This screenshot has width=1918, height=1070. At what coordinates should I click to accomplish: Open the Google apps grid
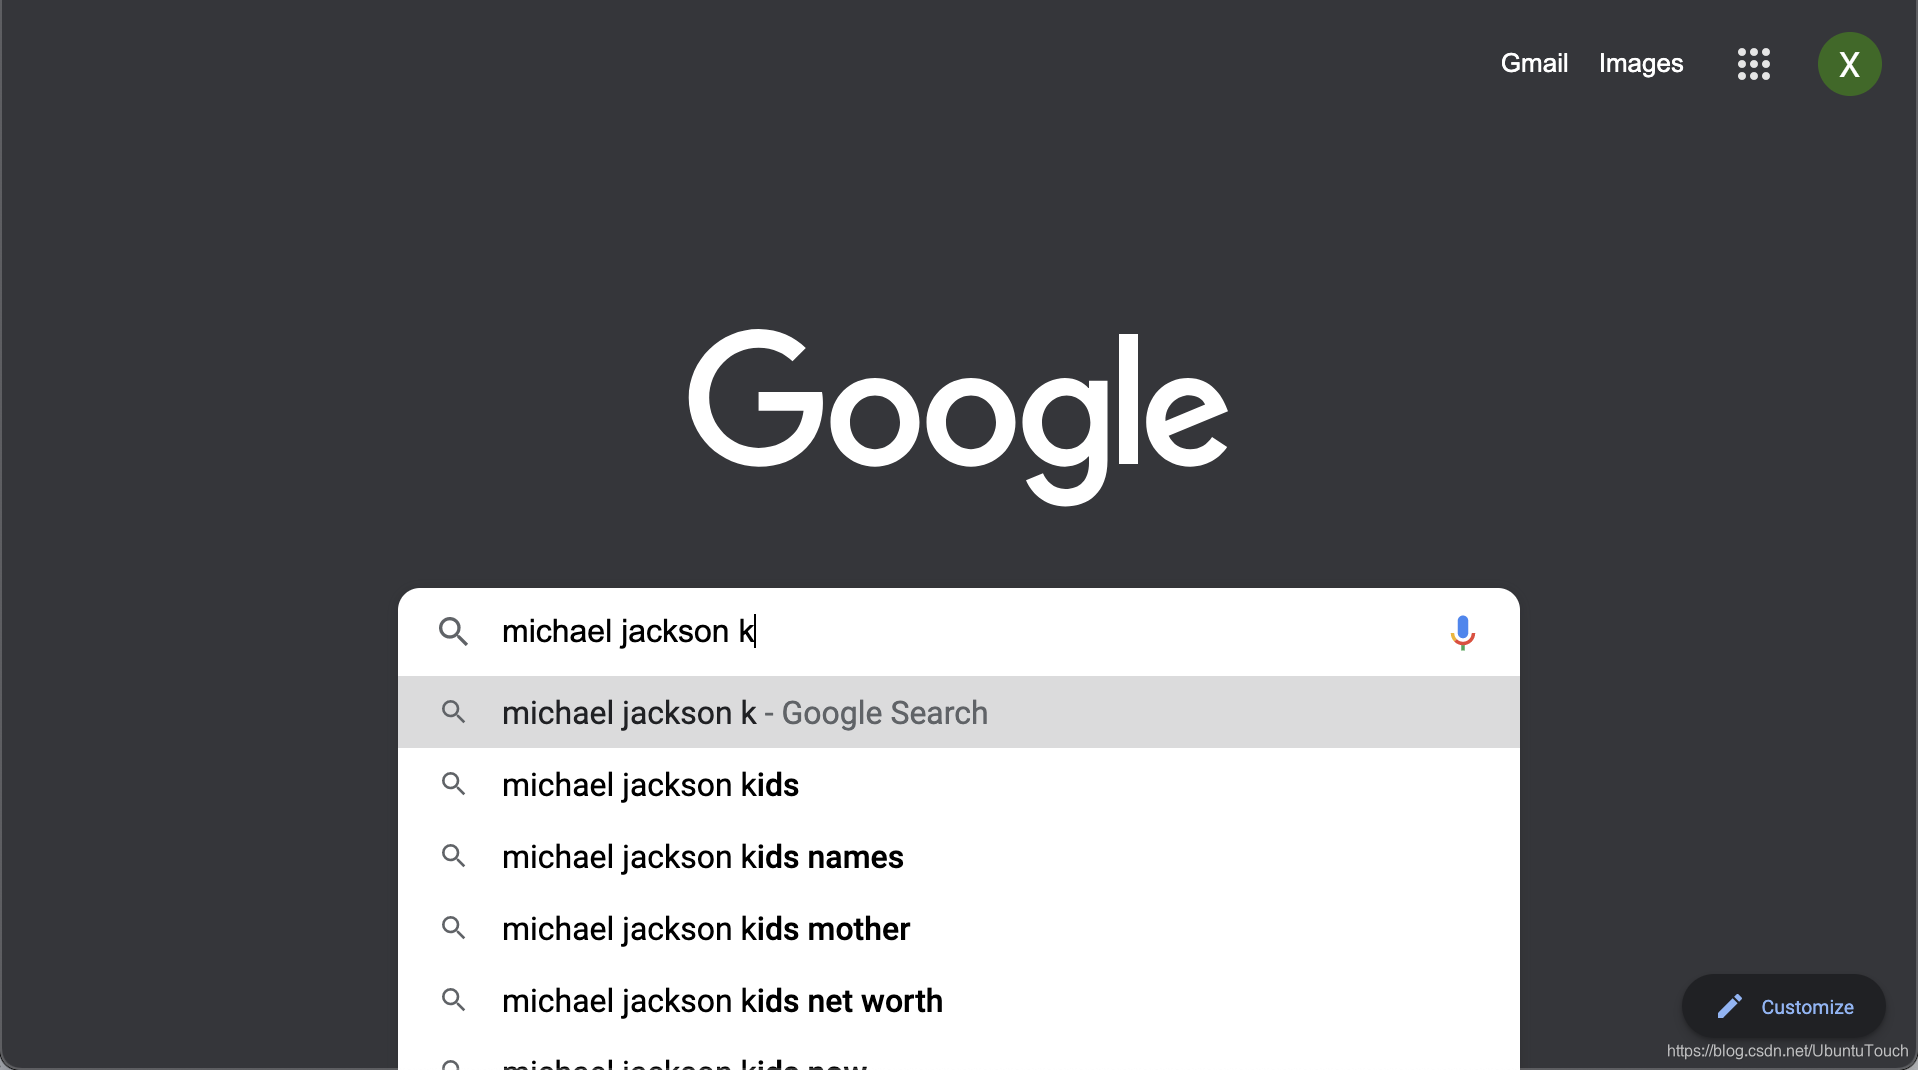[1754, 63]
